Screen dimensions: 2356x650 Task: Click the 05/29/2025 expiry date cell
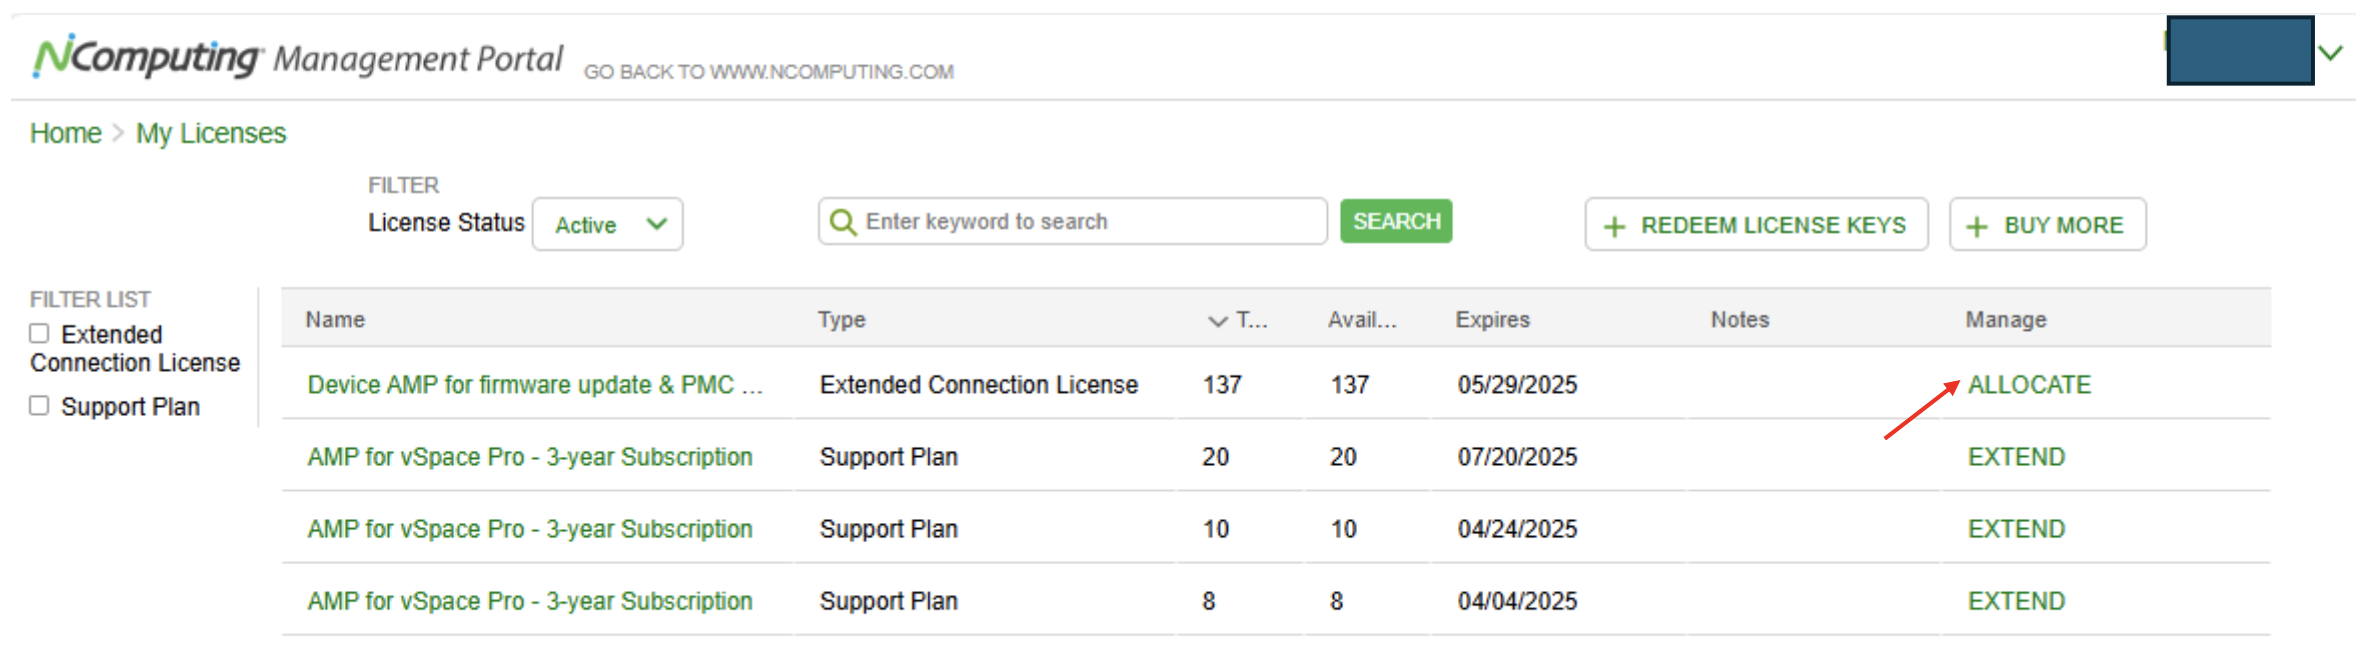click(x=1517, y=385)
